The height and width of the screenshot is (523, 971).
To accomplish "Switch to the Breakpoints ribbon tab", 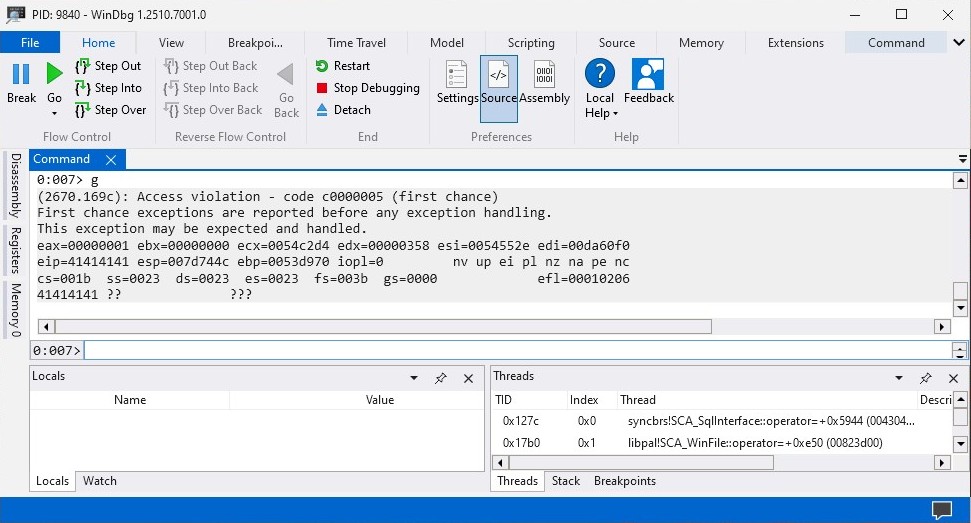I will pos(255,43).
